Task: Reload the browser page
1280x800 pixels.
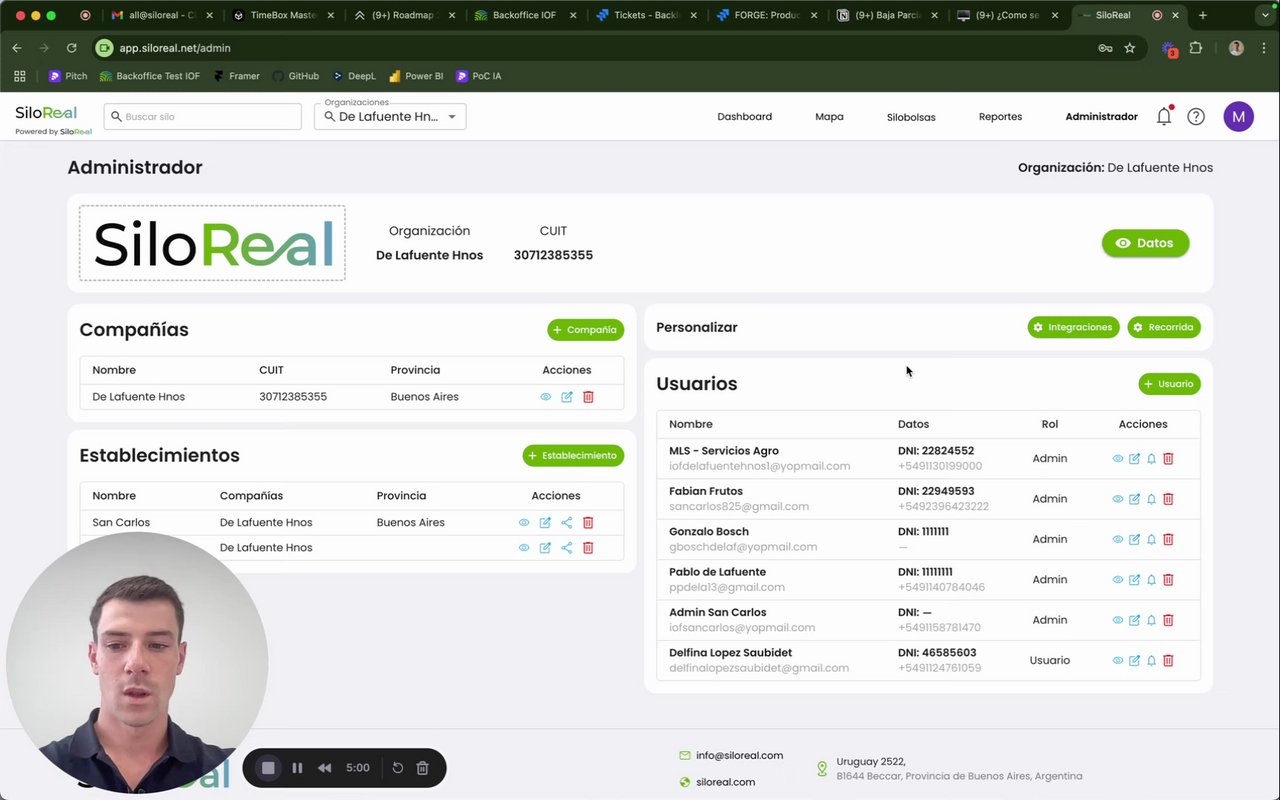Action: pyautogui.click(x=72, y=48)
